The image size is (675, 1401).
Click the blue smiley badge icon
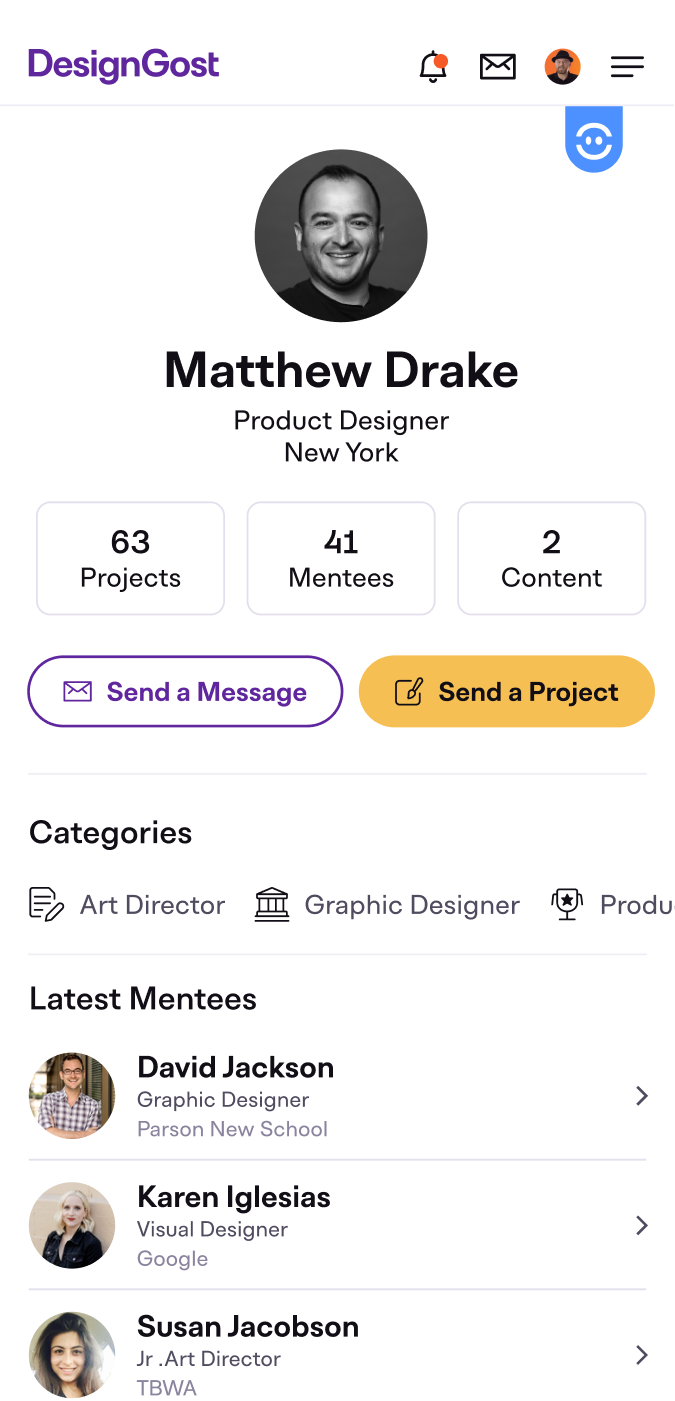coord(594,140)
